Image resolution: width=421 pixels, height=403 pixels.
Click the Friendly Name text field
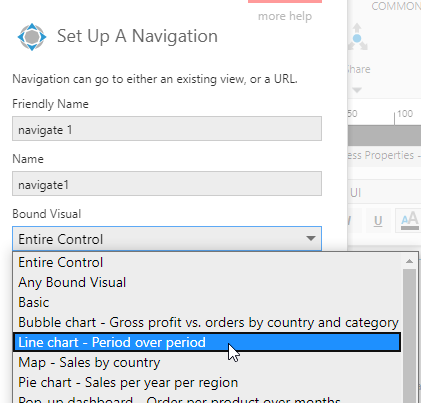167,129
